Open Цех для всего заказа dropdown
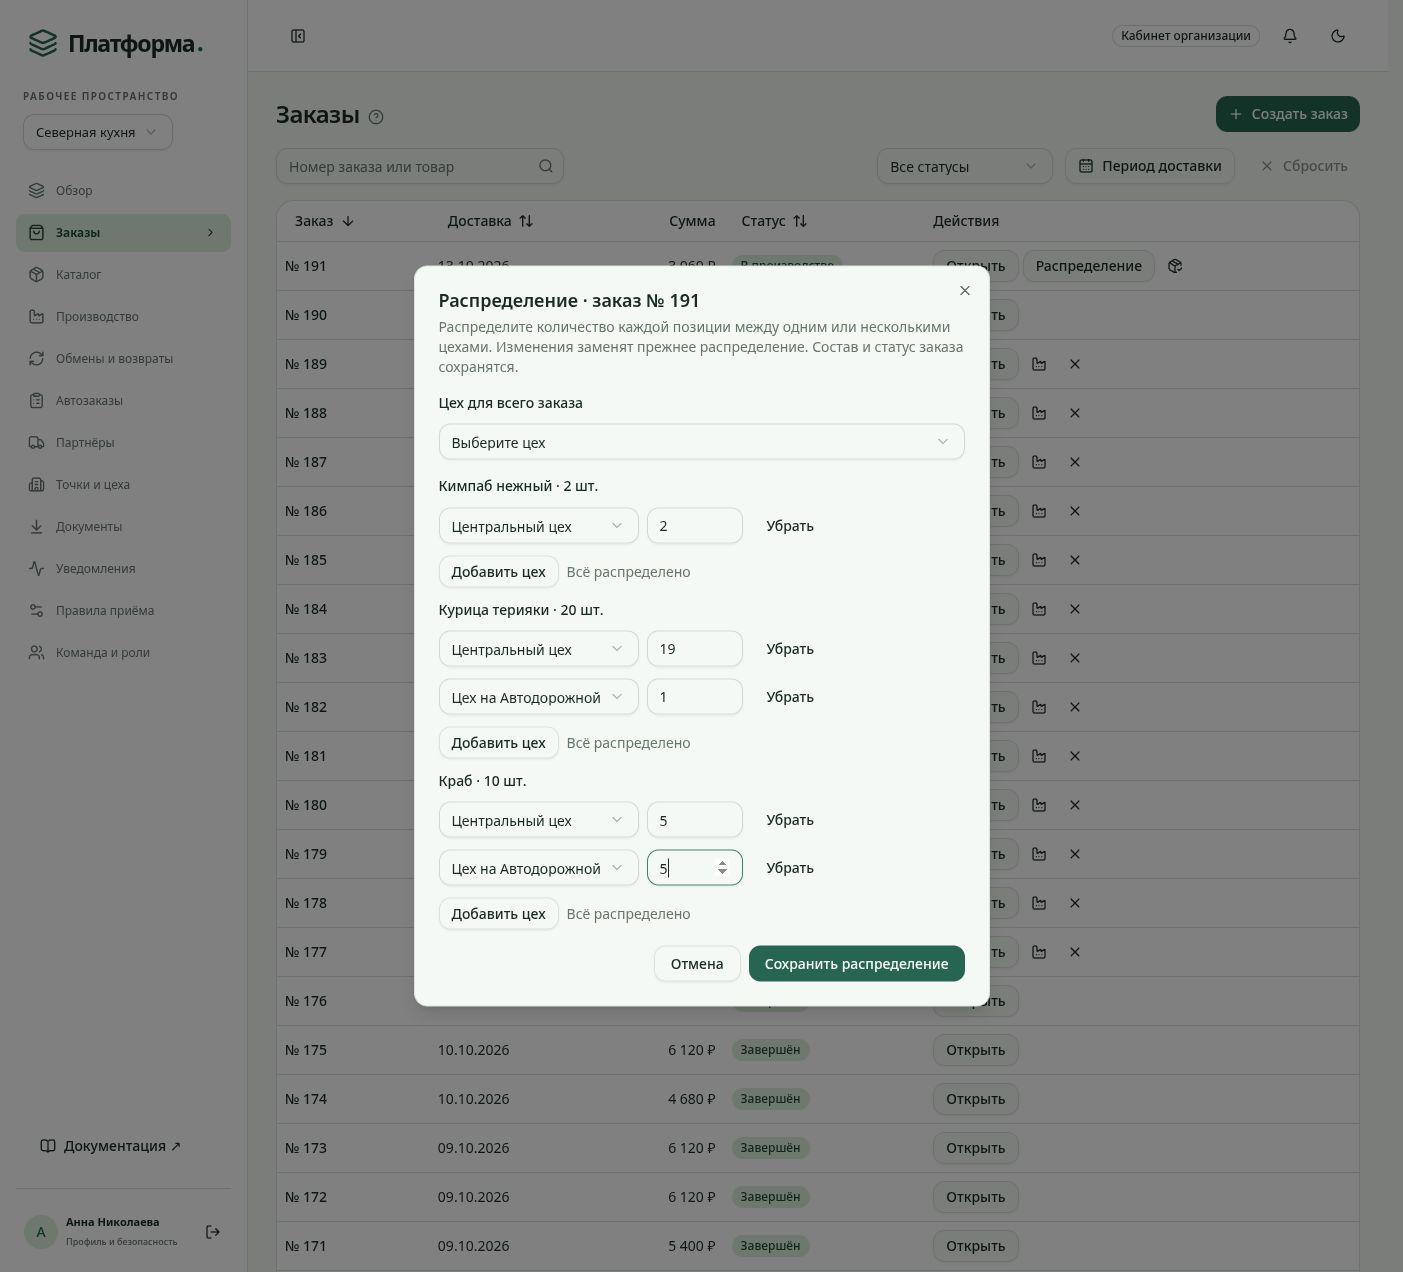 point(701,442)
